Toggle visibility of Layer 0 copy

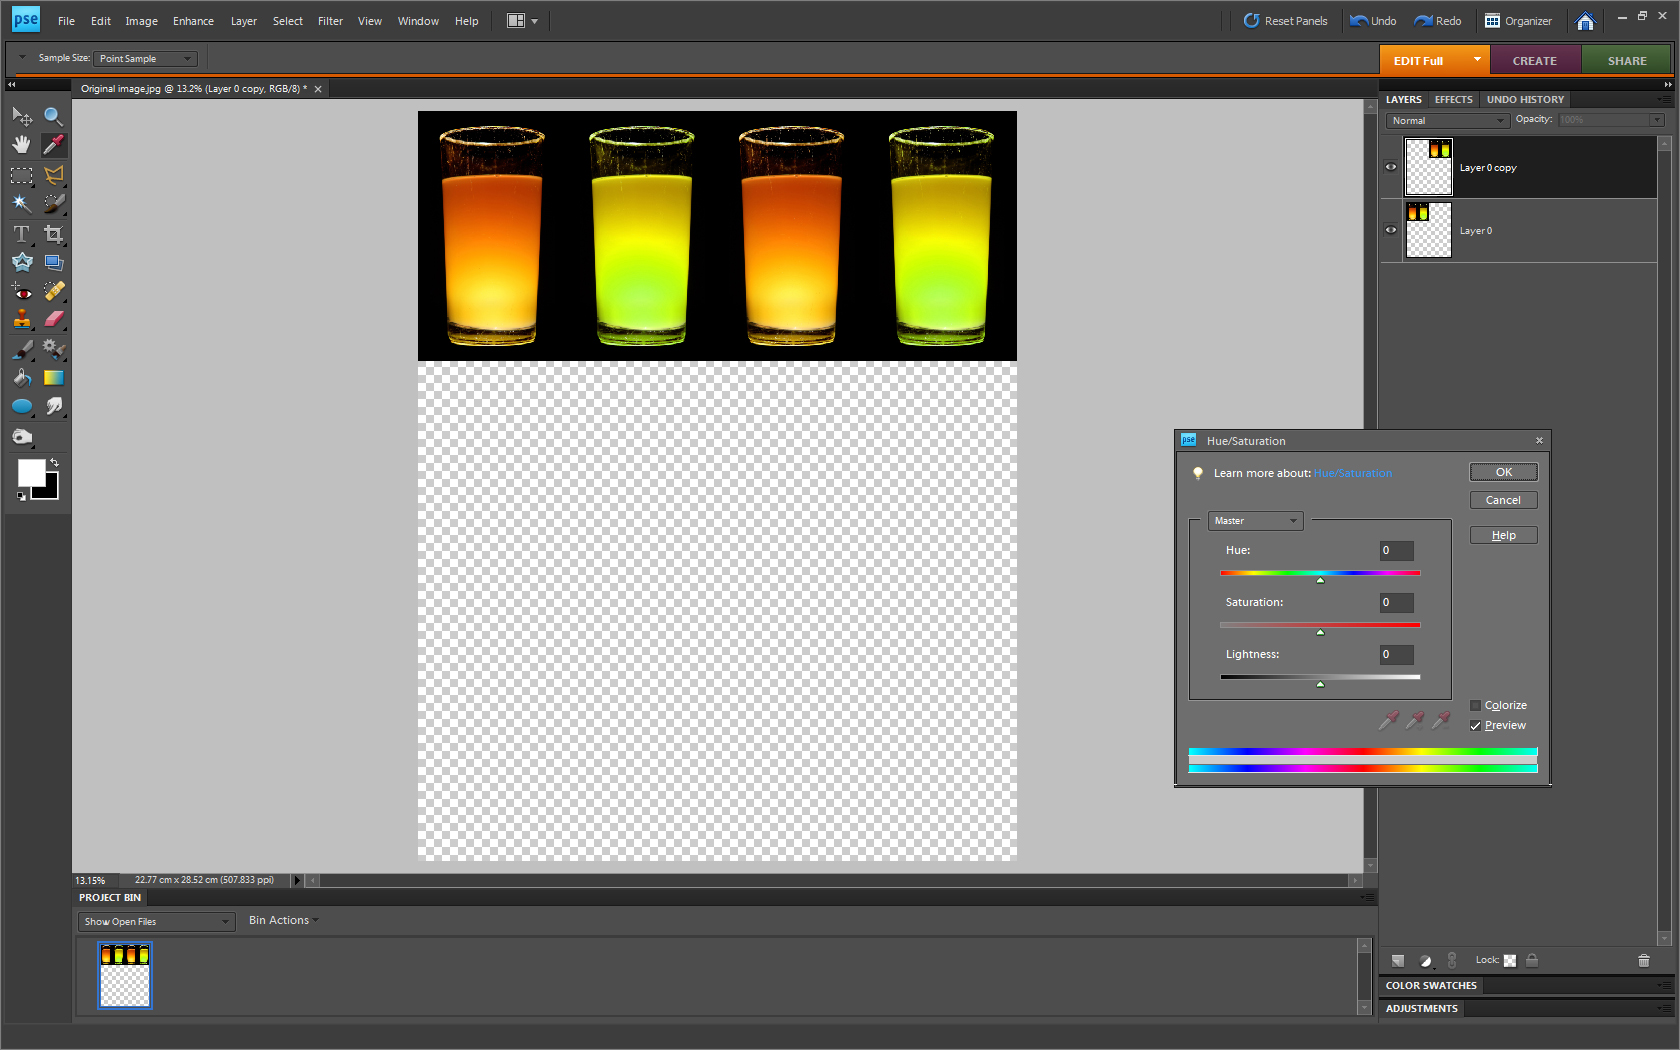pos(1391,167)
